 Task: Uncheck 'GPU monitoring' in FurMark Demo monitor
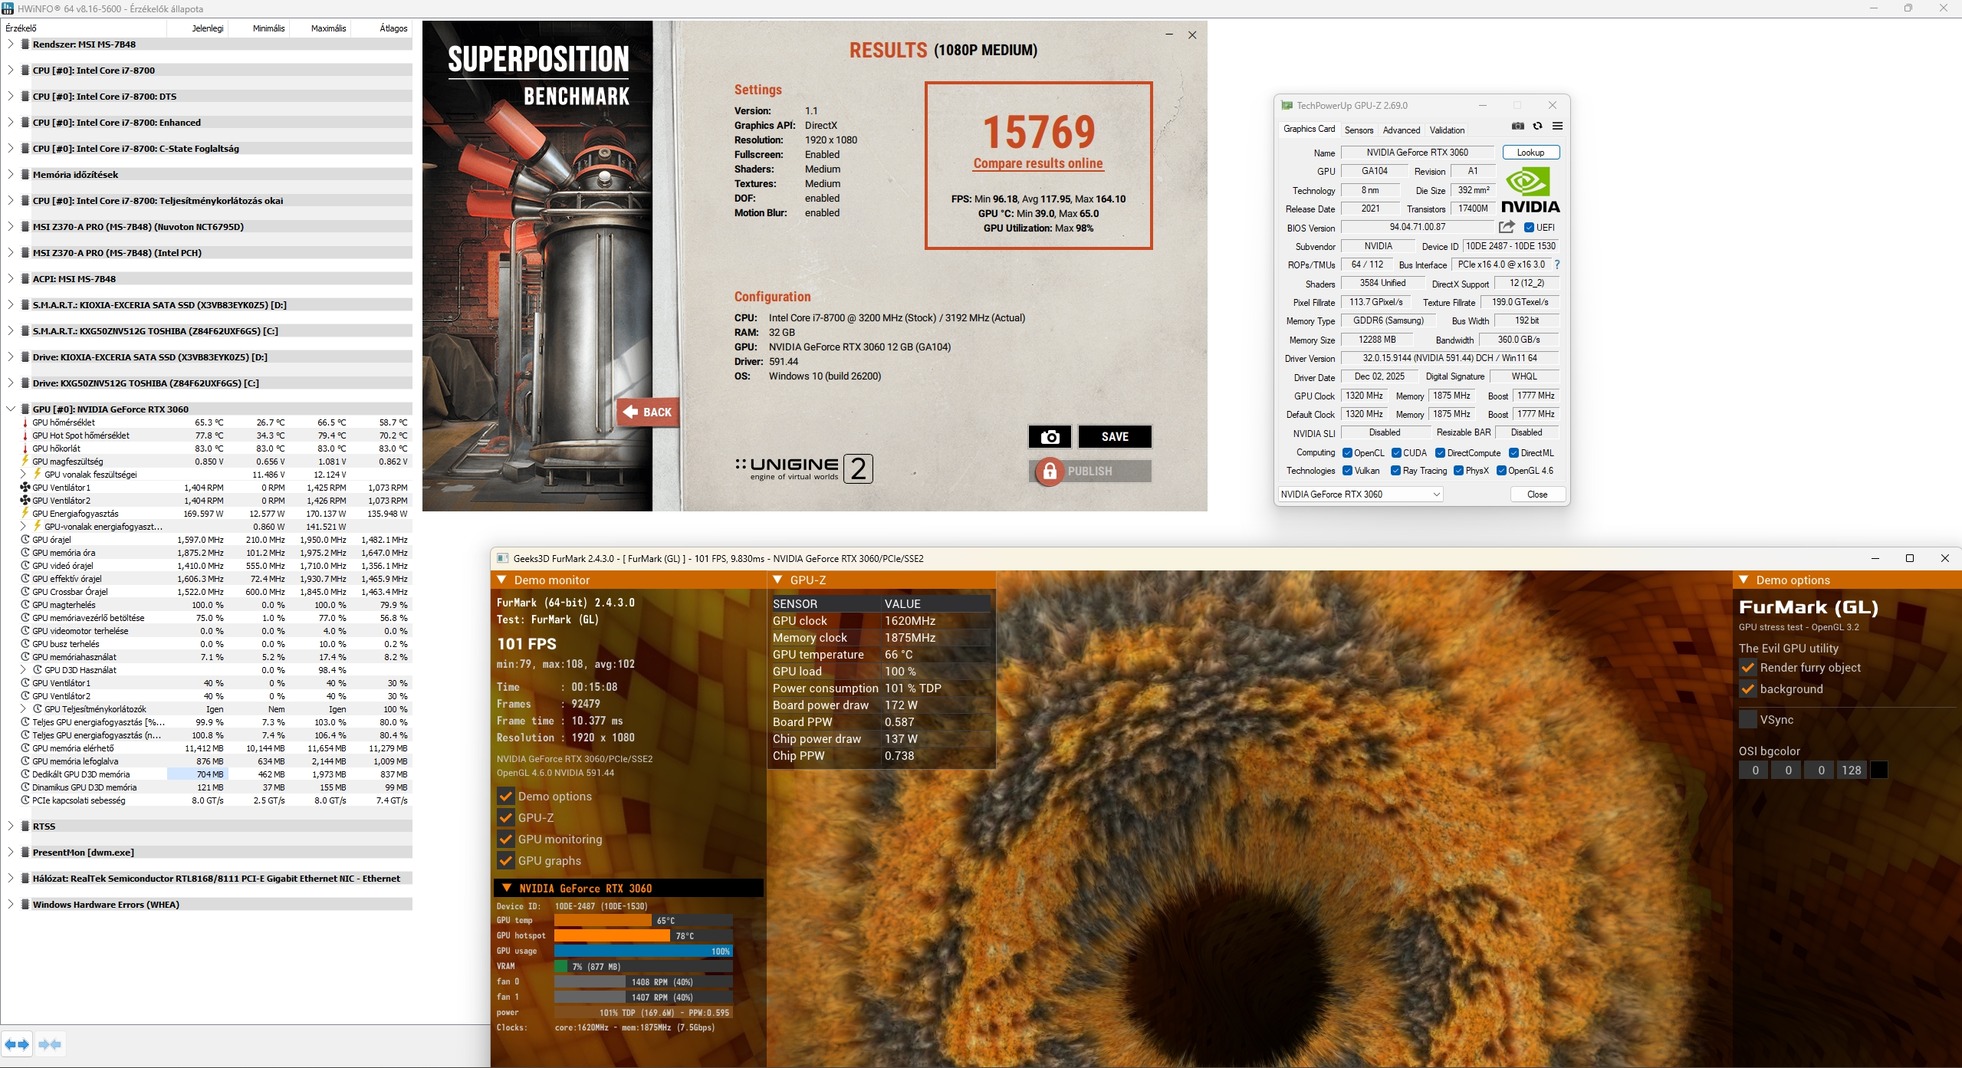pyautogui.click(x=505, y=839)
